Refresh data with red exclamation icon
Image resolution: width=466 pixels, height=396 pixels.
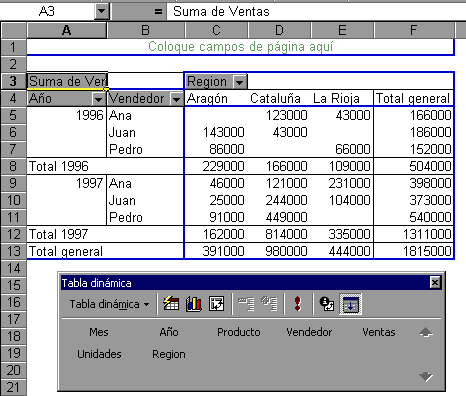point(298,304)
